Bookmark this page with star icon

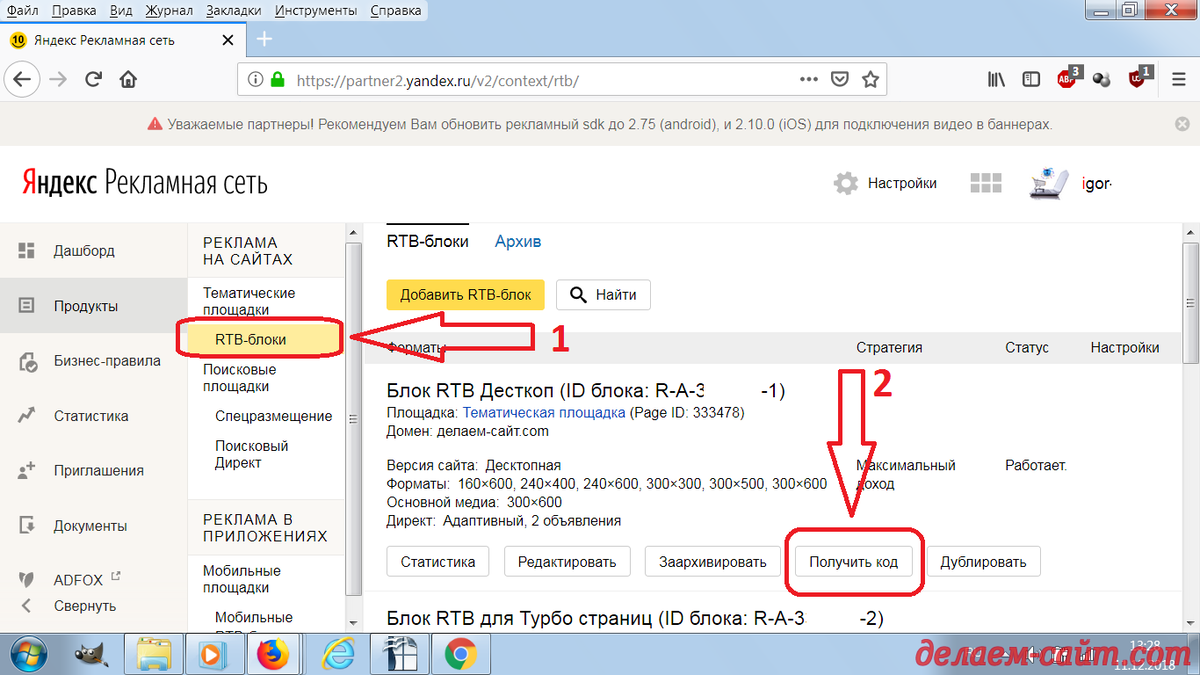[x=870, y=79]
